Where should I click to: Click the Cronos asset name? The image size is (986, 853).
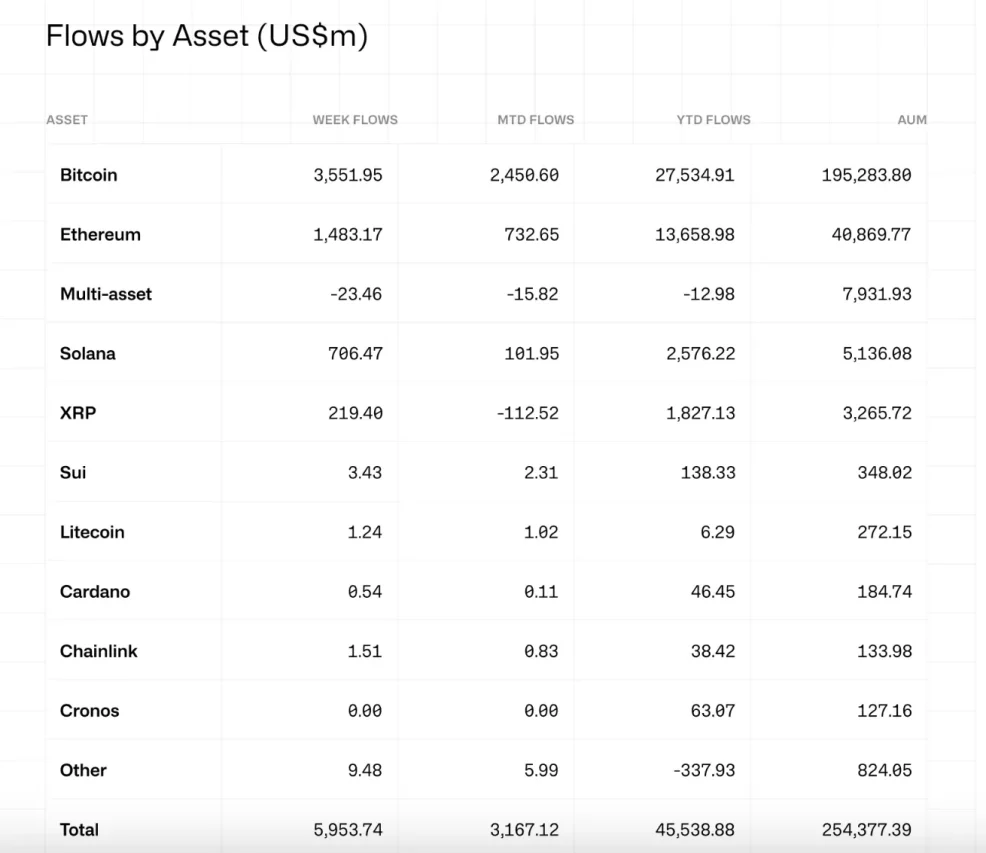click(x=89, y=711)
